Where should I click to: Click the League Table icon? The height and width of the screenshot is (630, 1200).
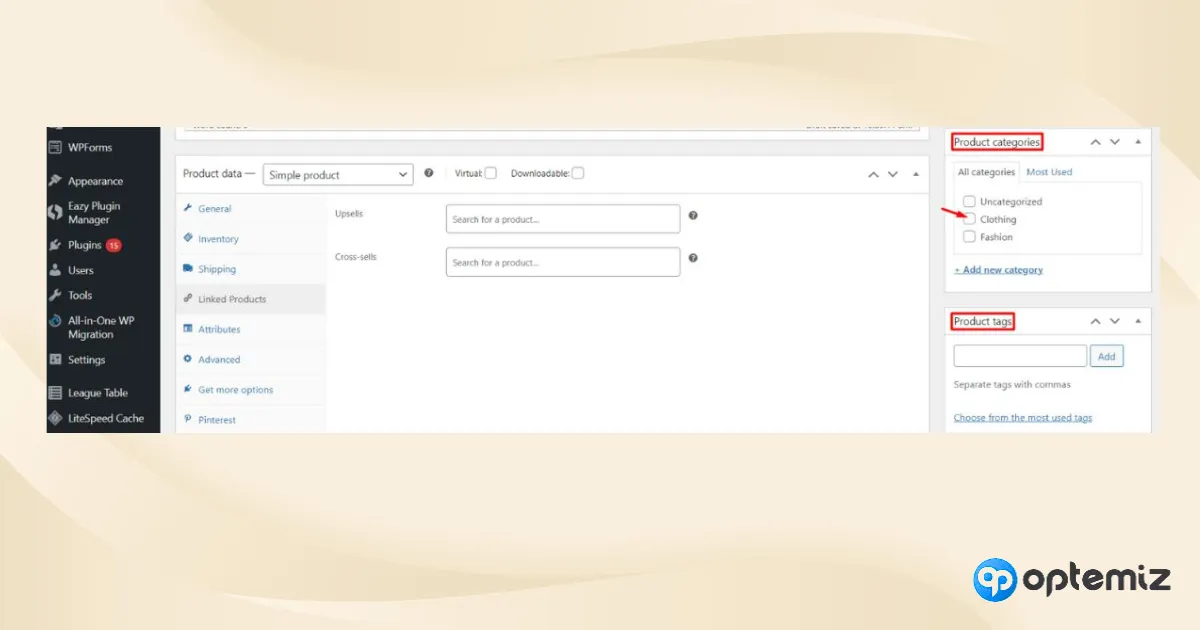(x=56, y=393)
